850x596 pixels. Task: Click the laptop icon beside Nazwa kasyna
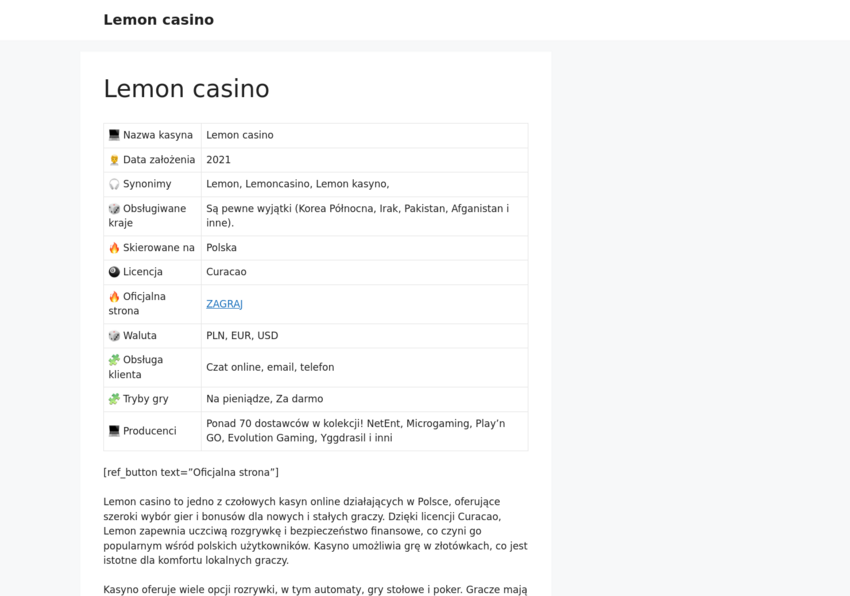tap(114, 135)
